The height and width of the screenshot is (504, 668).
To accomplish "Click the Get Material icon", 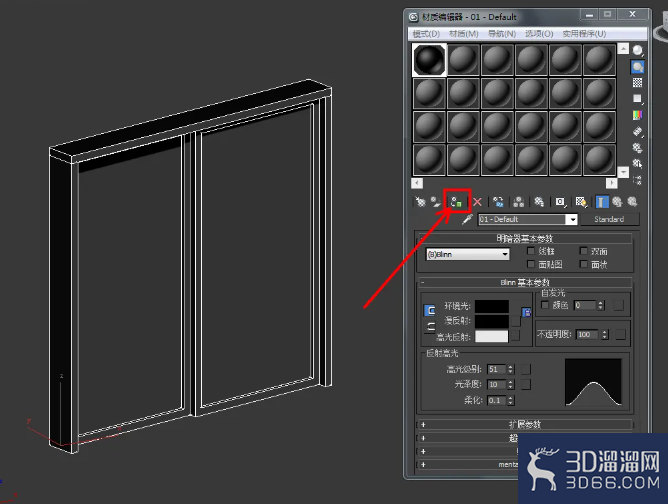I will click(x=420, y=202).
